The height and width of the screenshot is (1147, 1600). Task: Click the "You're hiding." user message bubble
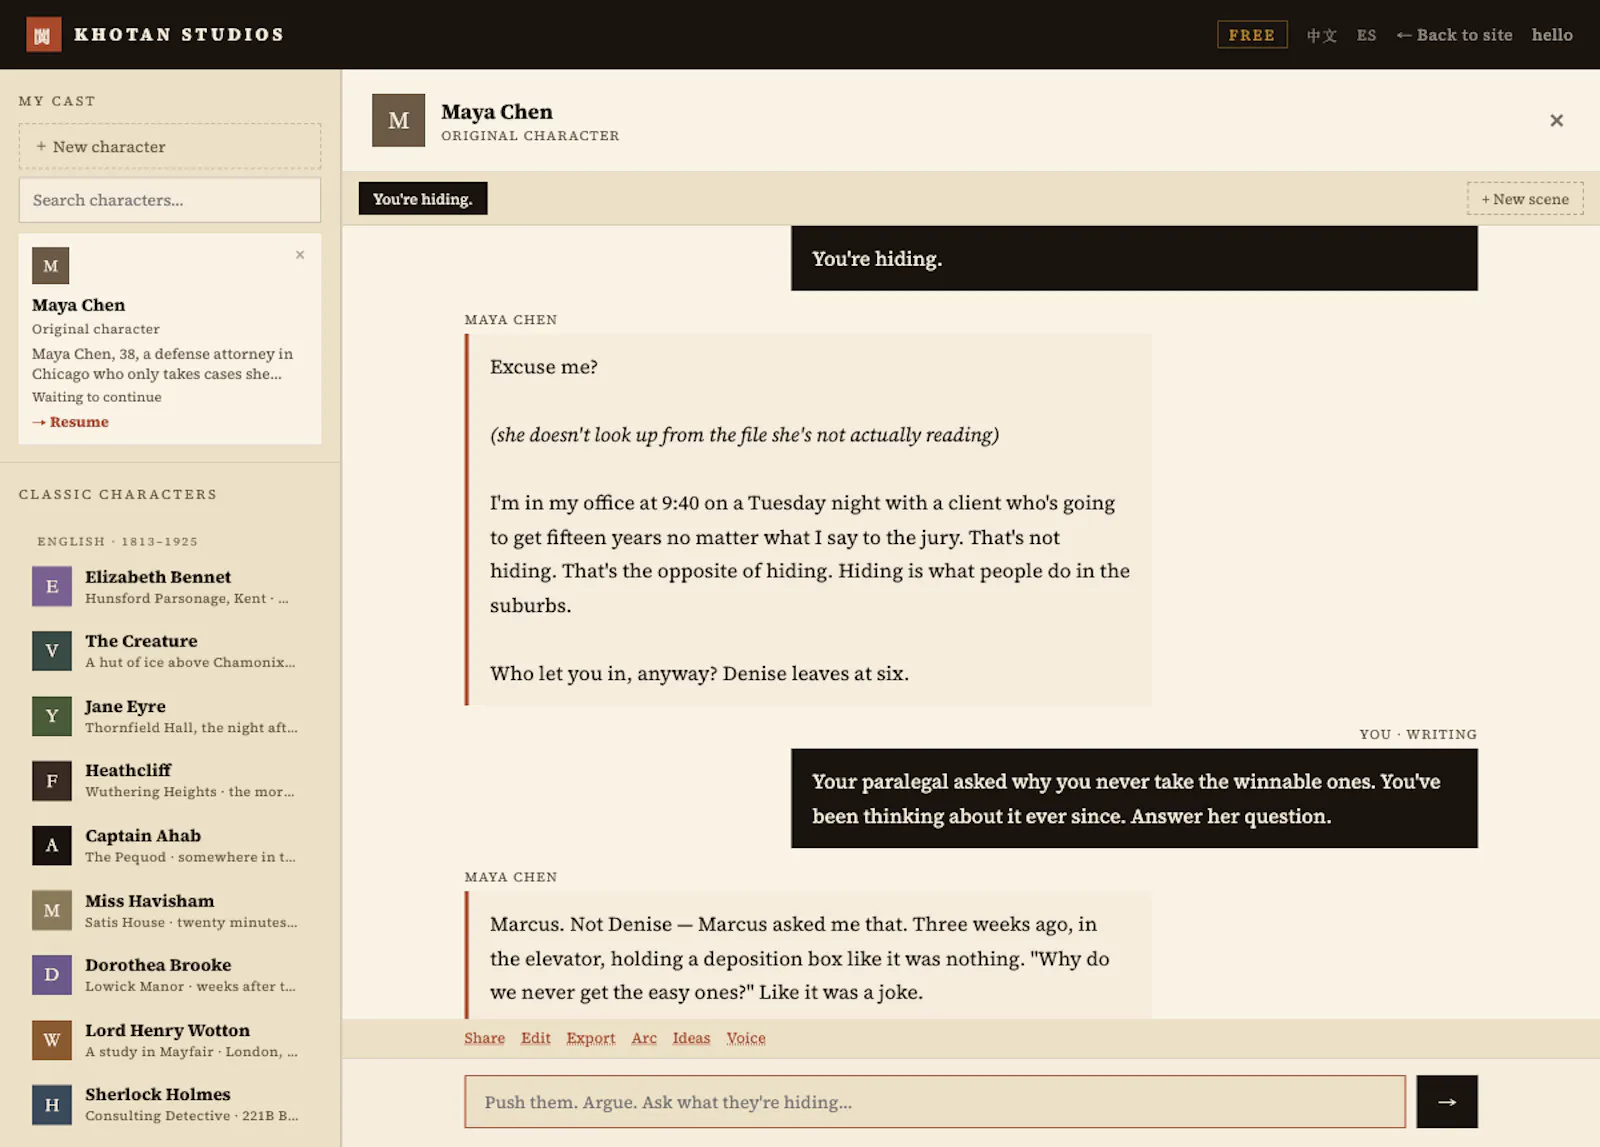tap(1134, 258)
